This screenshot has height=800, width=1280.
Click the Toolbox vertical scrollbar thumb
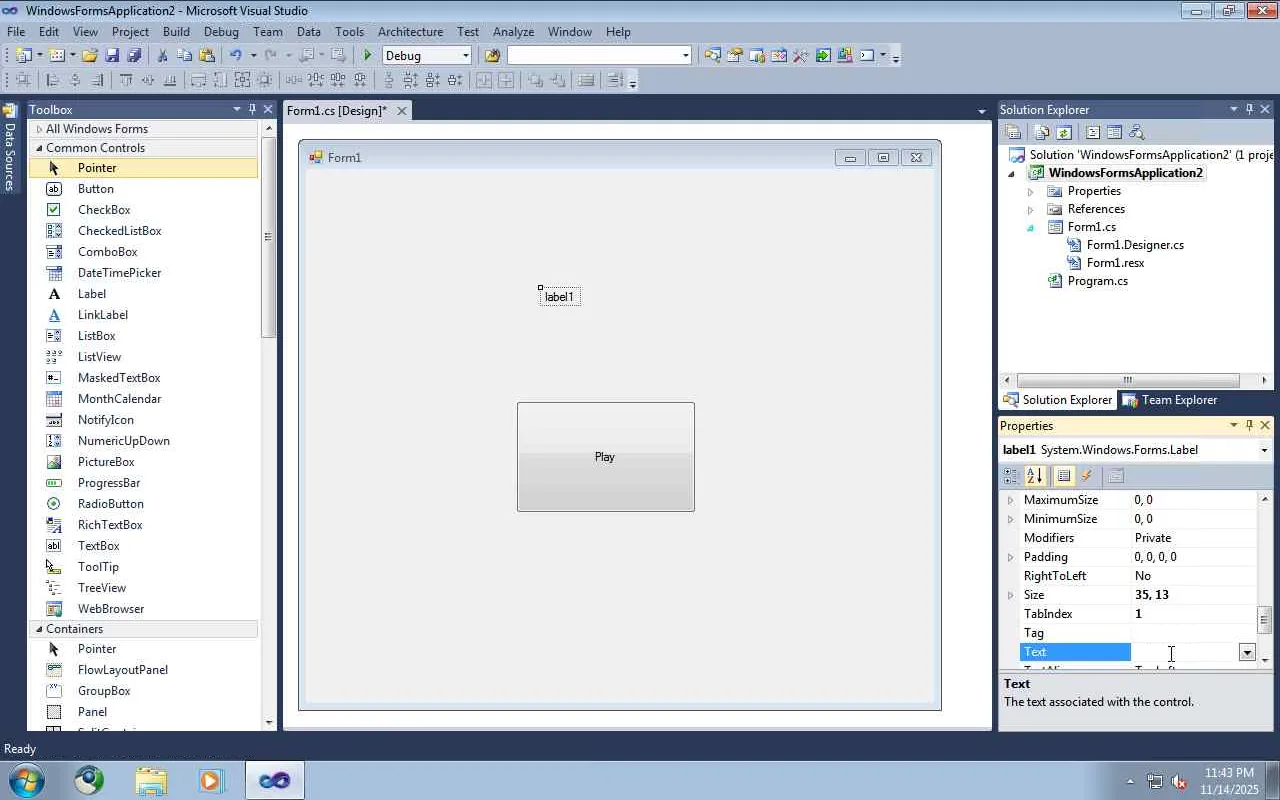pos(268,237)
